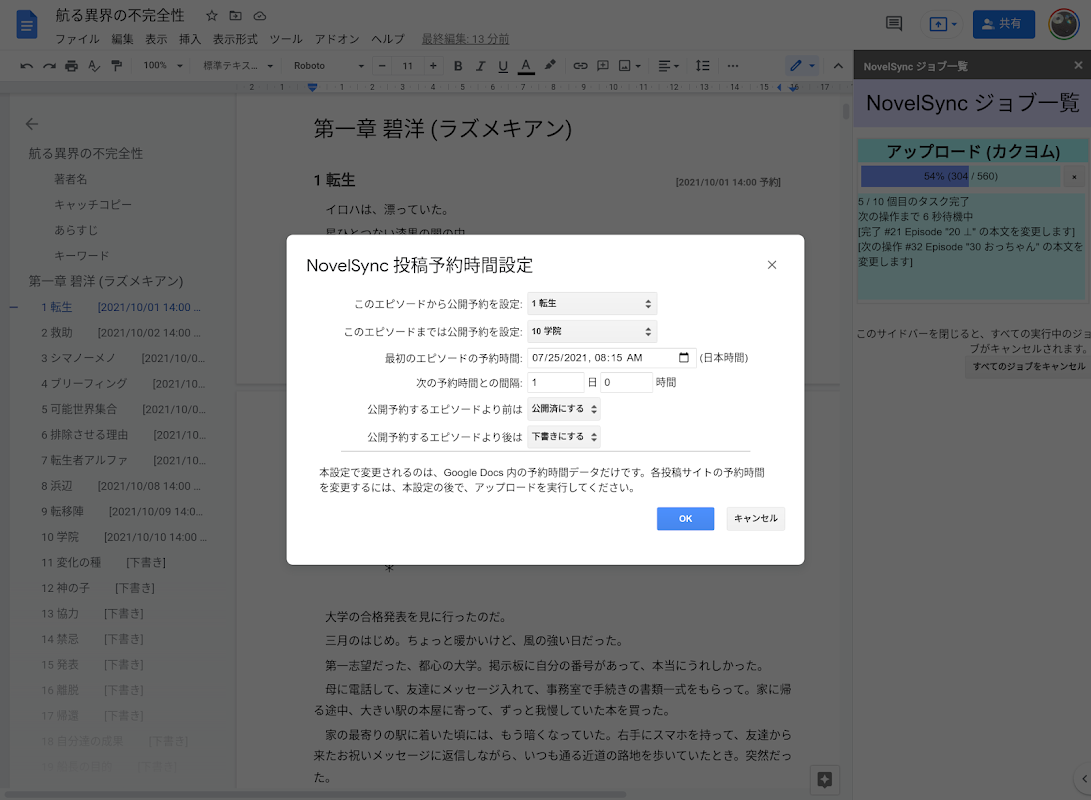Viewport: 1091px width, 800px height.
Task: Open the zoom 100% dropdown
Action: coord(163,66)
